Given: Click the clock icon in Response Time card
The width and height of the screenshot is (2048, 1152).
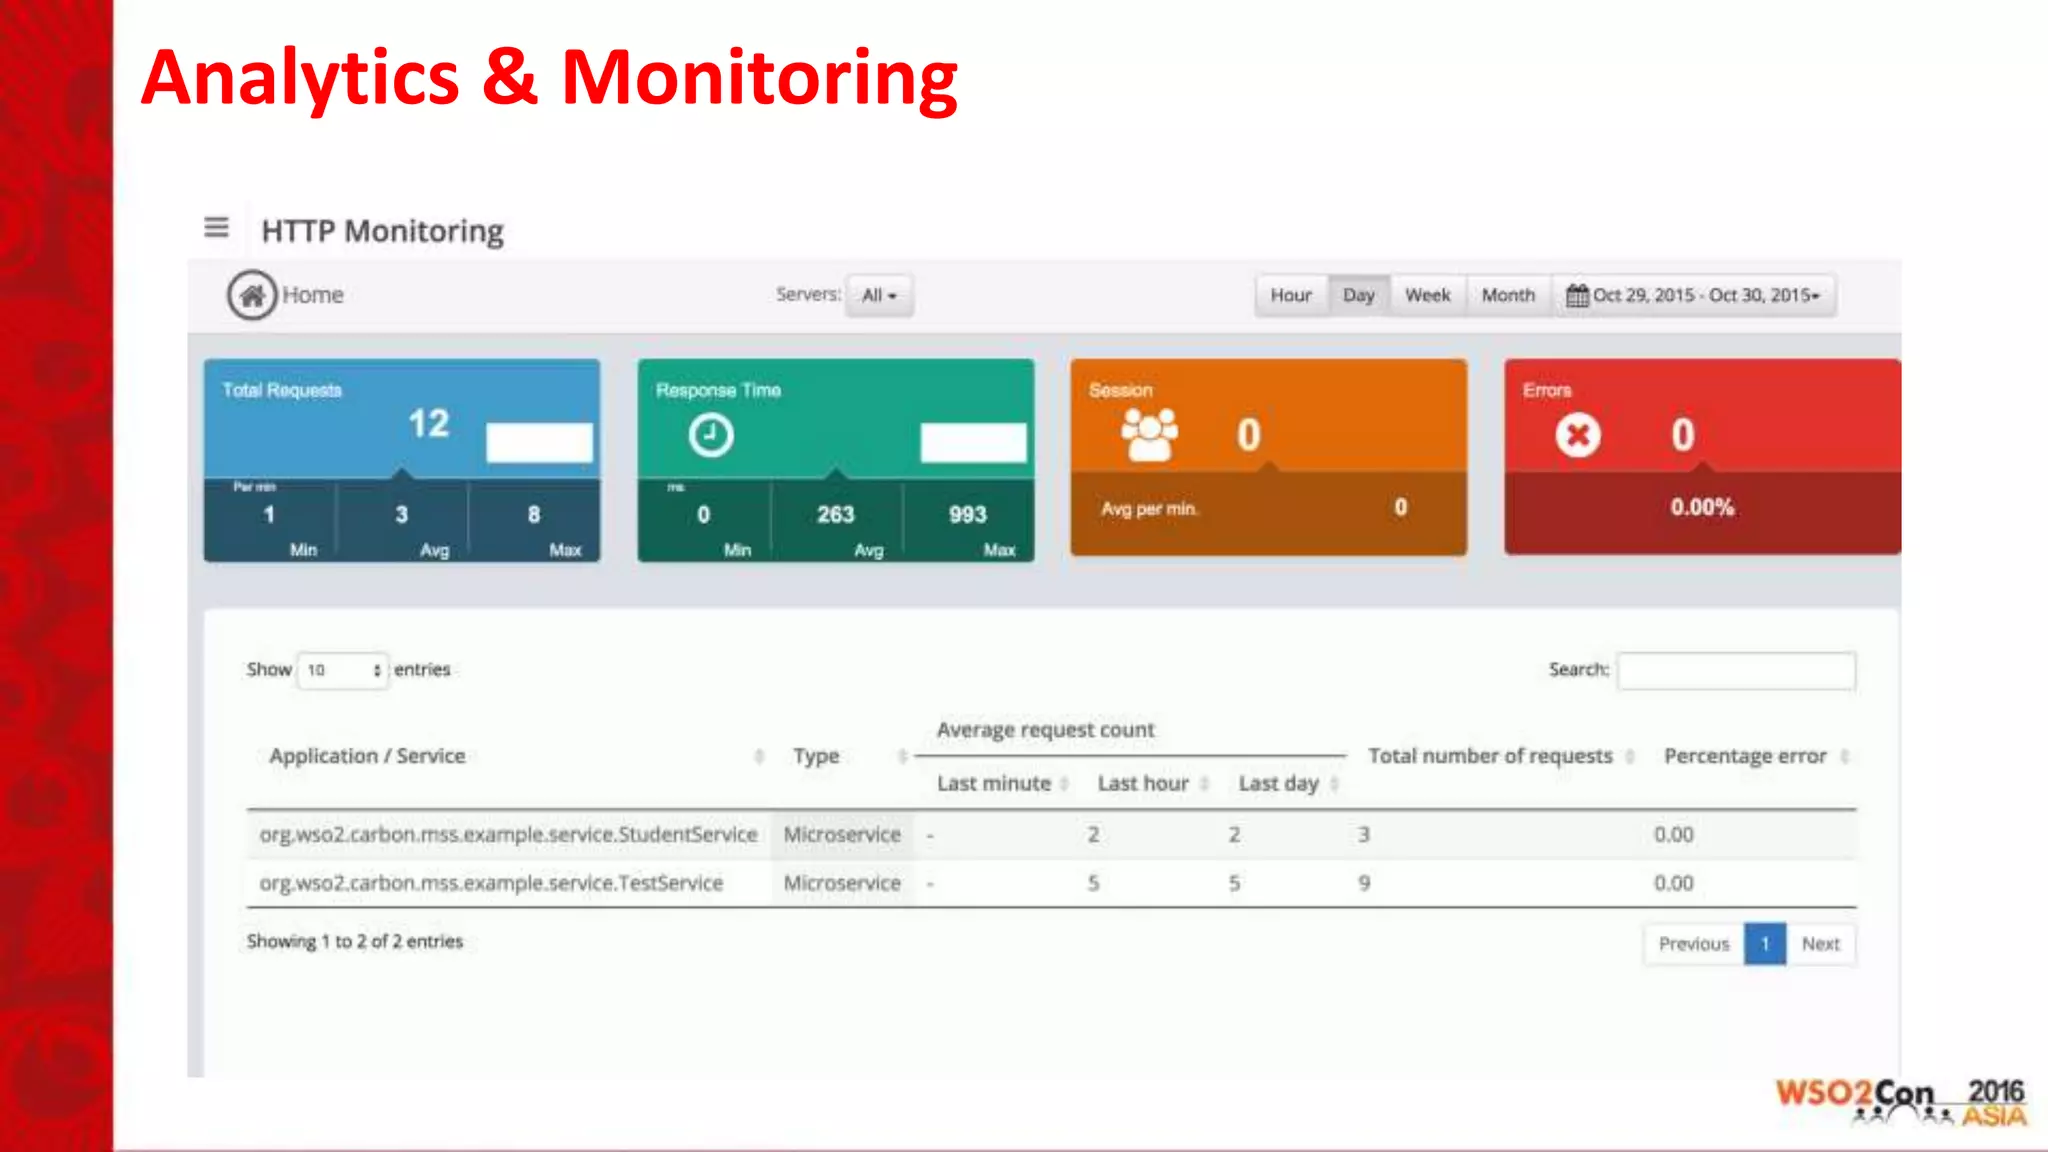Looking at the screenshot, I should click(711, 435).
